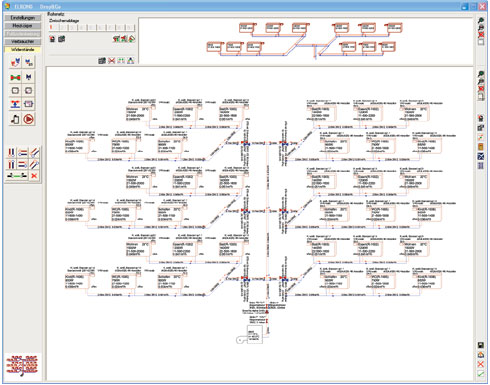
Task: Click the first red-green icon in clipboard row
Action: 116,39
